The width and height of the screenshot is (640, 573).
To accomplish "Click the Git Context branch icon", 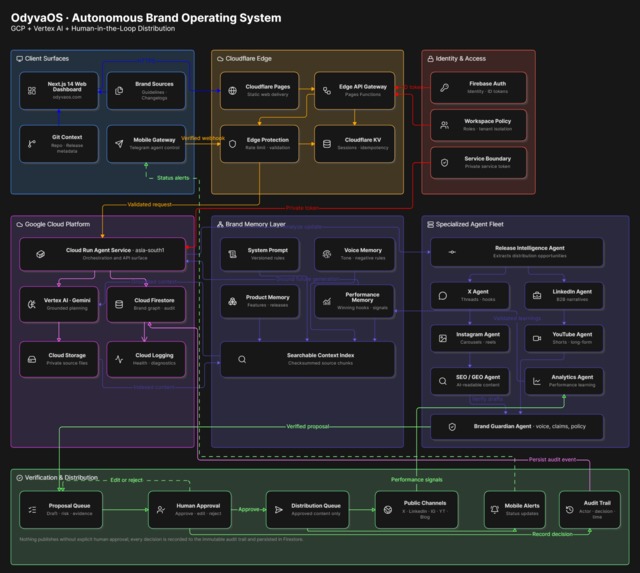I will (x=32, y=144).
